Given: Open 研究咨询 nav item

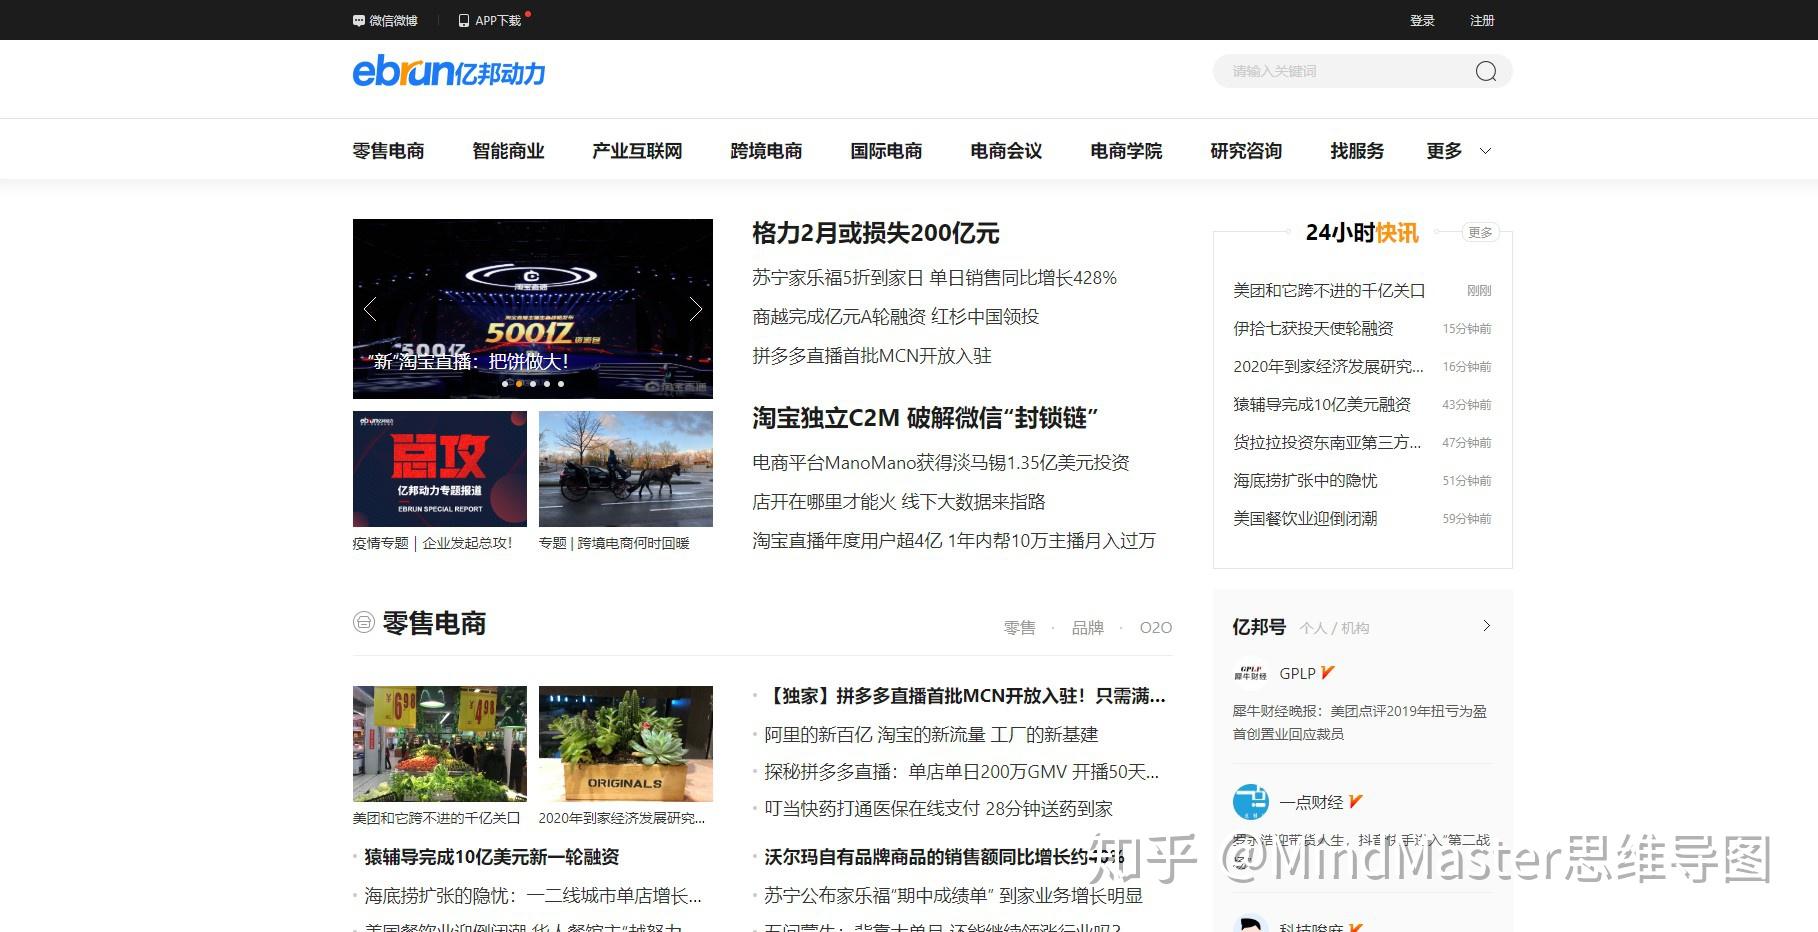Looking at the screenshot, I should 1246,151.
